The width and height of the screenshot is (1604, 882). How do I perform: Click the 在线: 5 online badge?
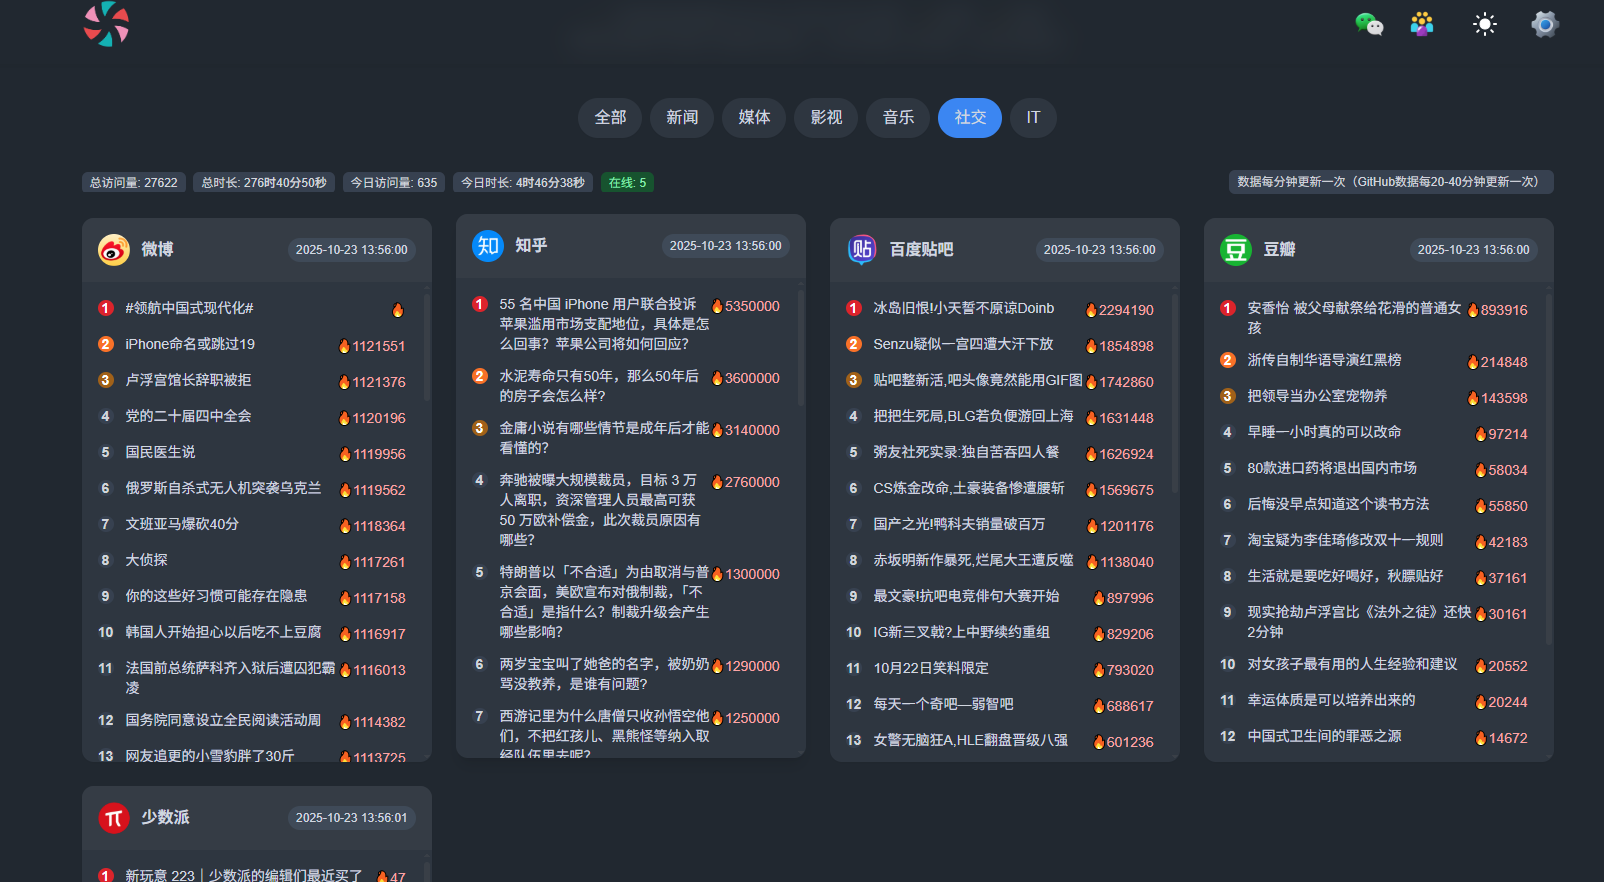pos(627,183)
